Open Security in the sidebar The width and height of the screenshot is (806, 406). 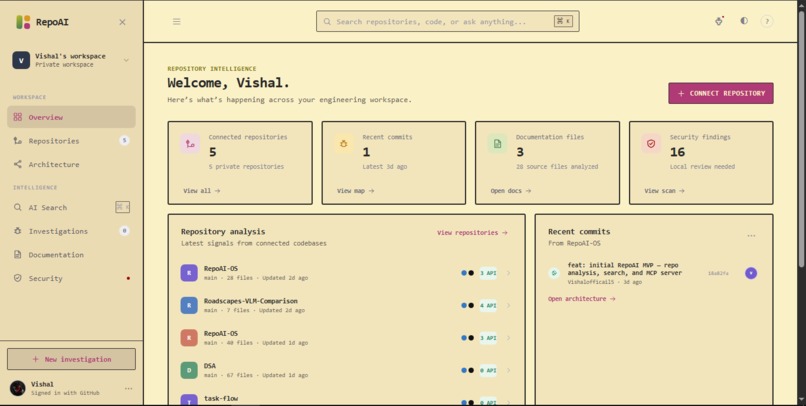click(x=71, y=279)
